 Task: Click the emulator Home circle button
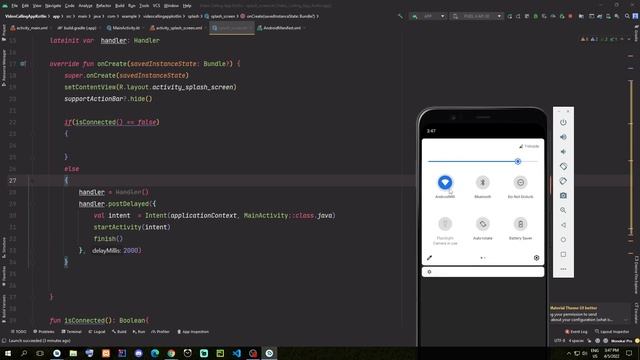(x=563, y=240)
